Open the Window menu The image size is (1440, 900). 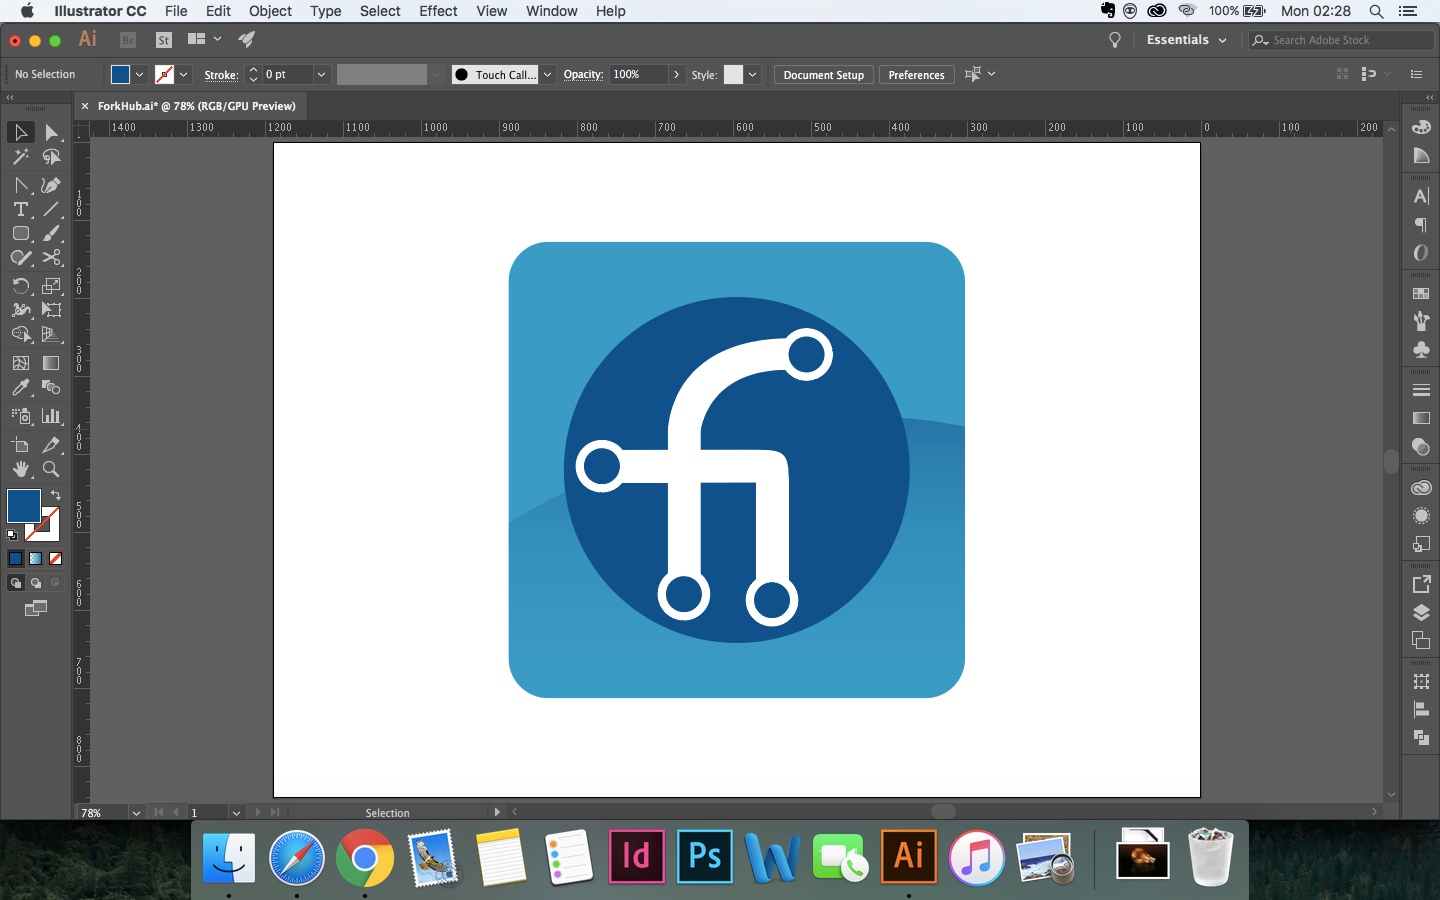[552, 11]
